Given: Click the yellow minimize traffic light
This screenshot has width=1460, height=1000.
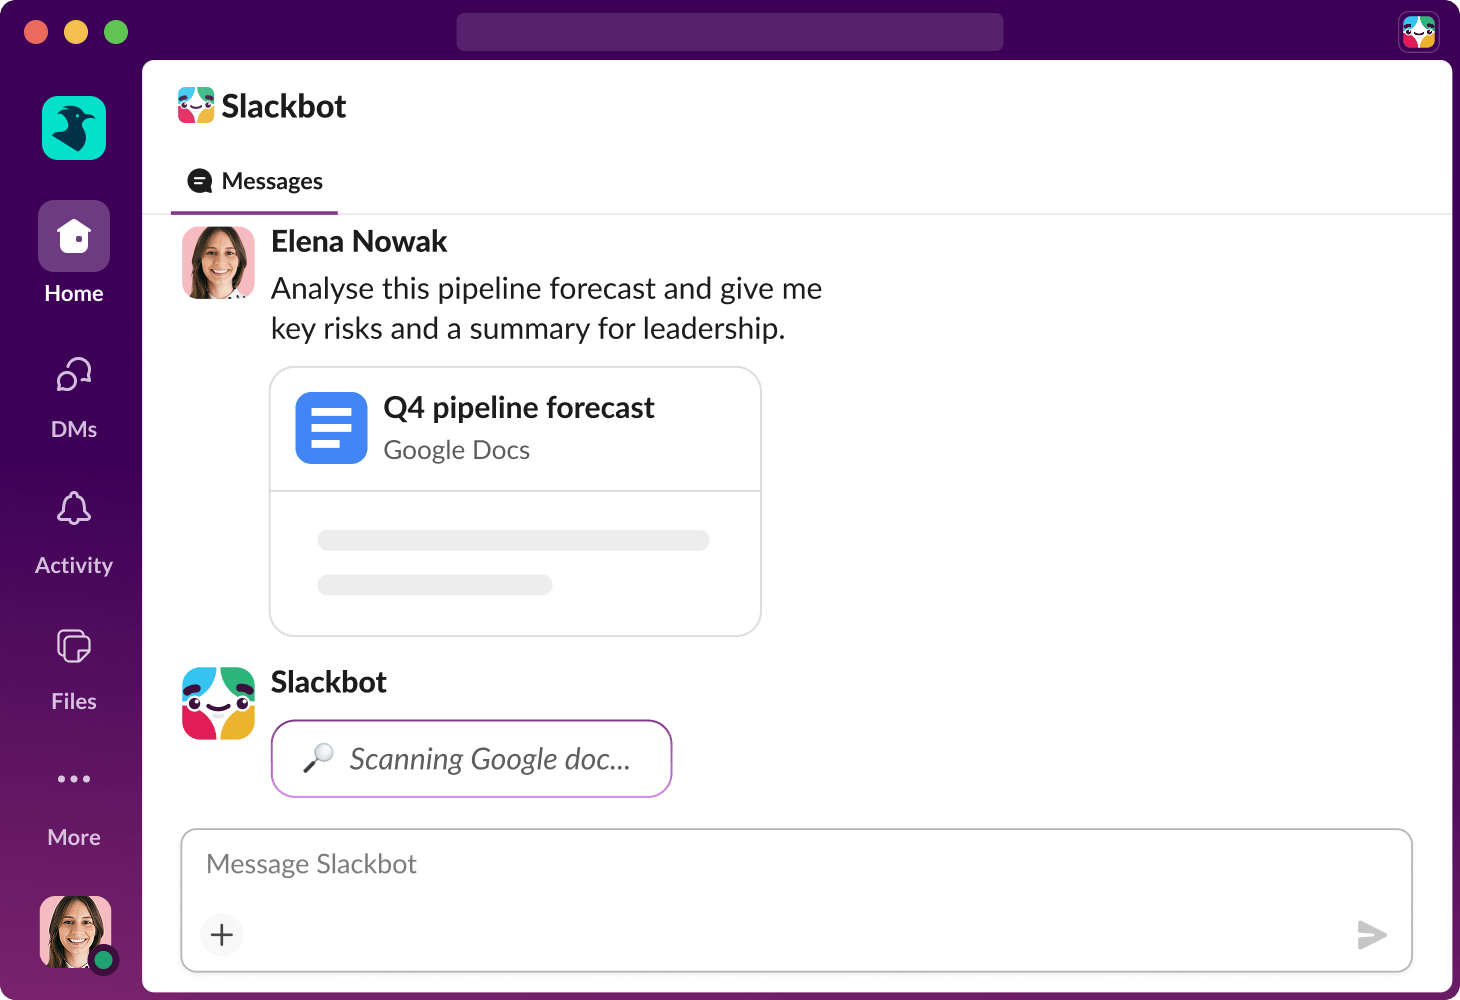Looking at the screenshot, I should pos(76,32).
